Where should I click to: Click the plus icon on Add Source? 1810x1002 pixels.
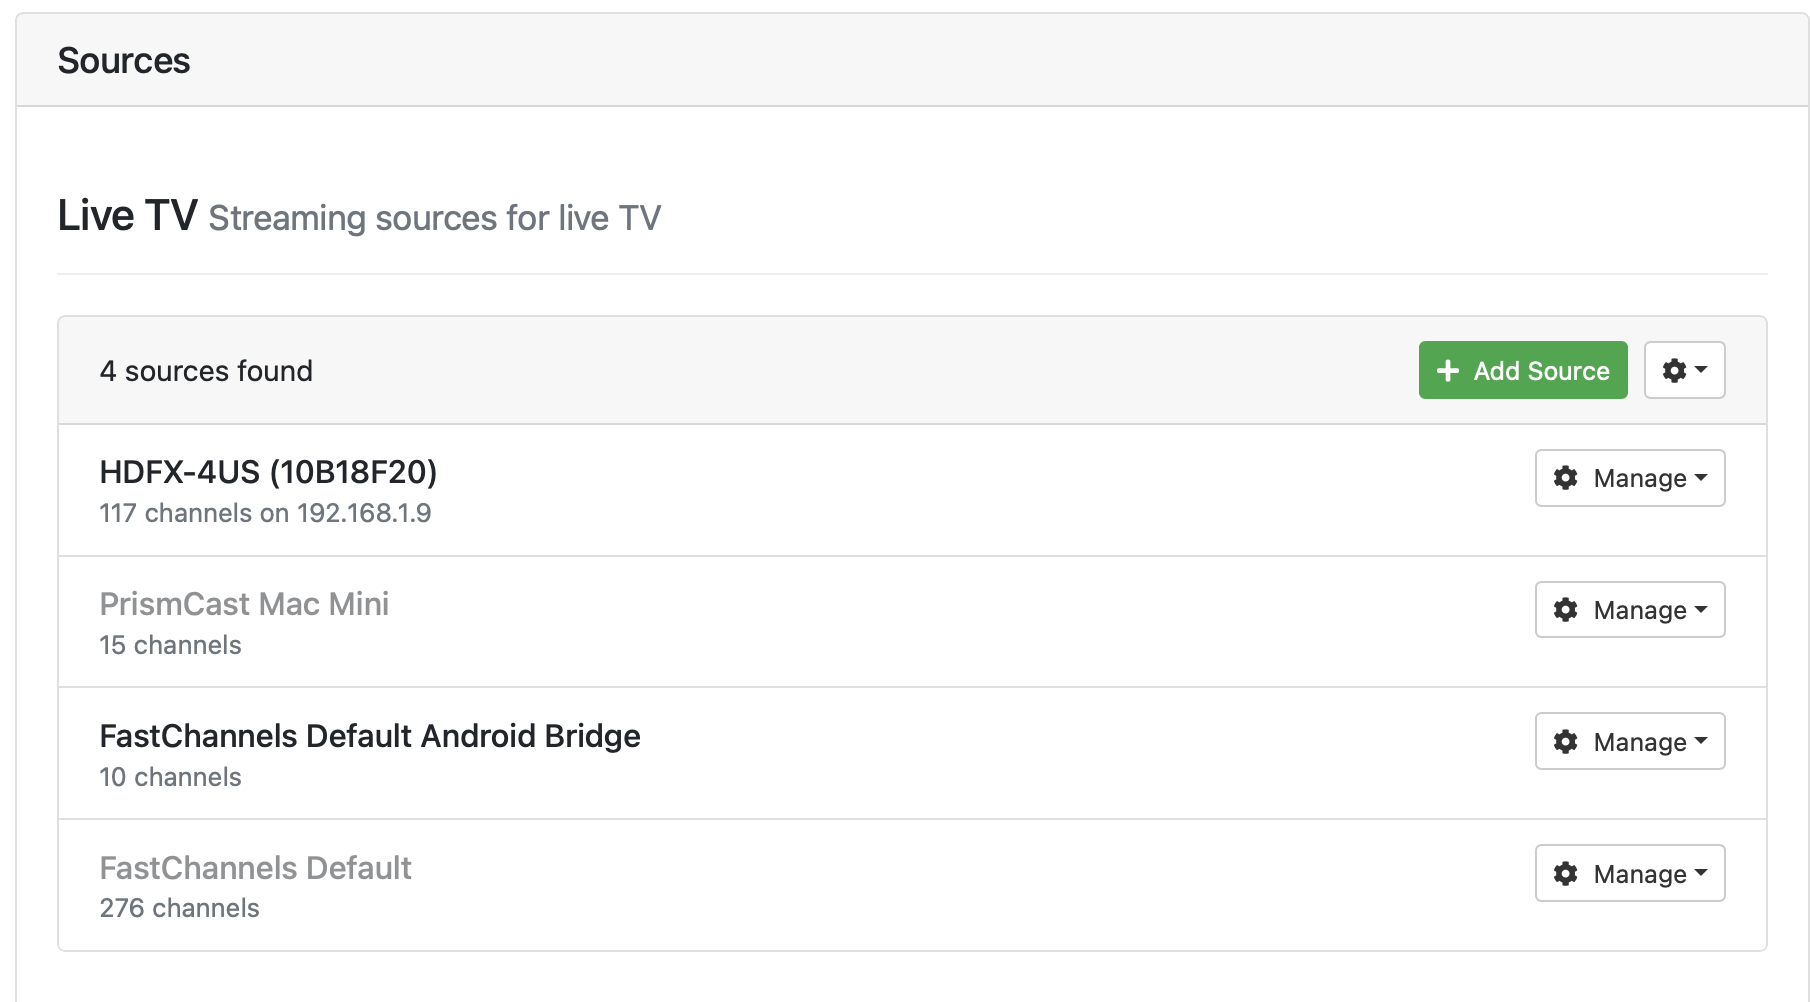[1447, 370]
